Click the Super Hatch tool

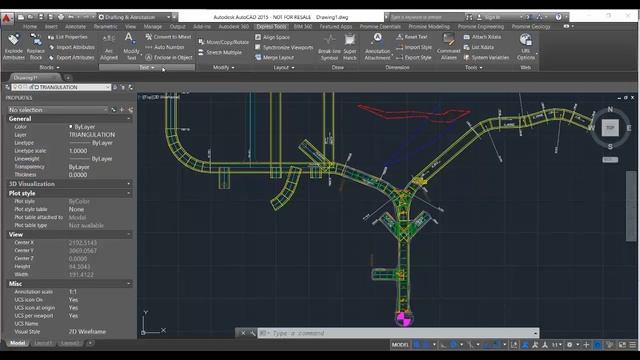point(350,47)
